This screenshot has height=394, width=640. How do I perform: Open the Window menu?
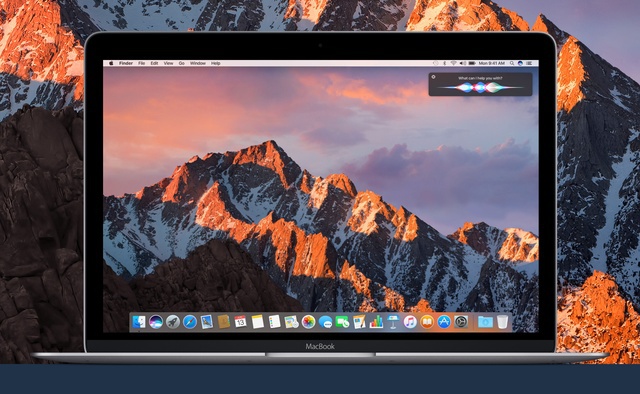[x=198, y=63]
